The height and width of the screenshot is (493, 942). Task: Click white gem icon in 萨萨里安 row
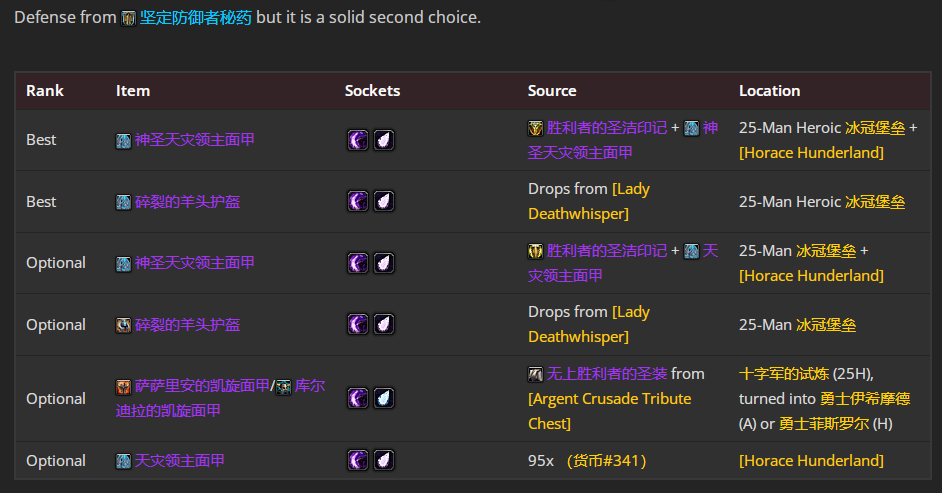pyautogui.click(x=384, y=399)
